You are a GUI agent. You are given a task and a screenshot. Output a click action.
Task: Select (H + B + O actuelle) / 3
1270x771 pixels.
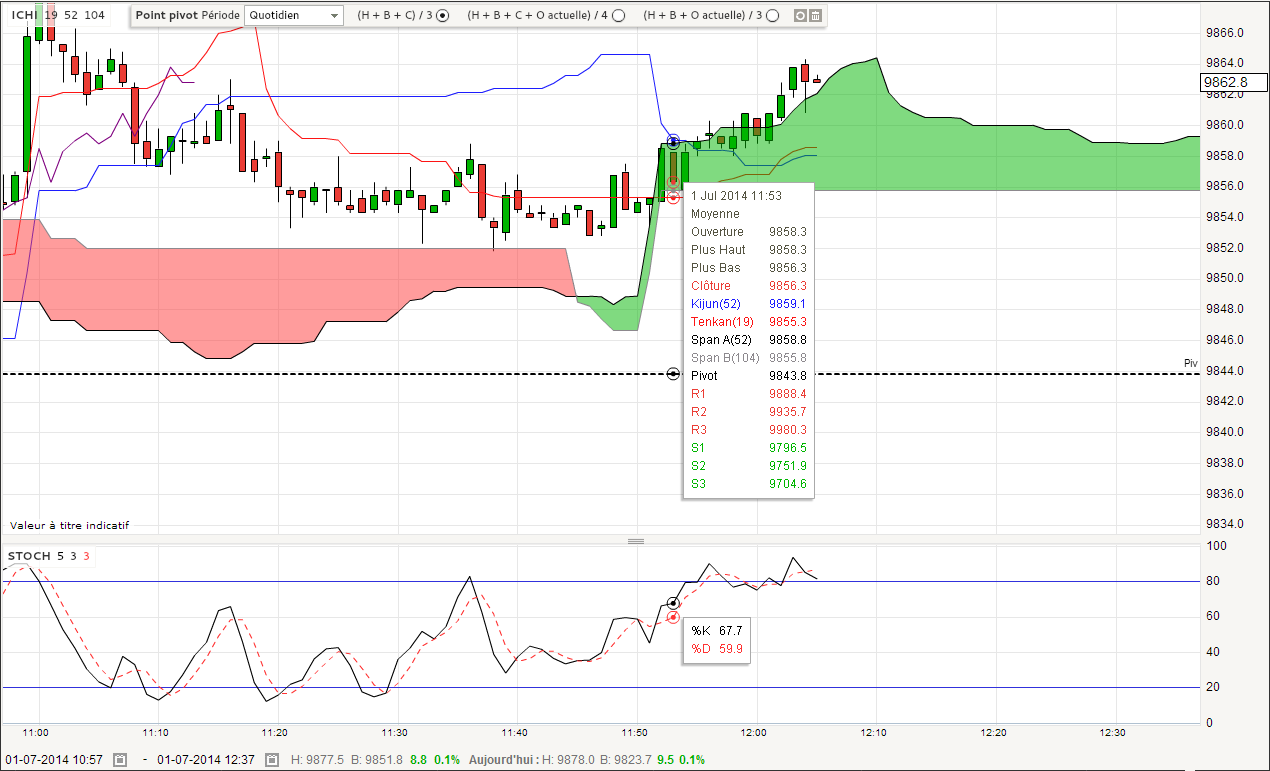772,16
